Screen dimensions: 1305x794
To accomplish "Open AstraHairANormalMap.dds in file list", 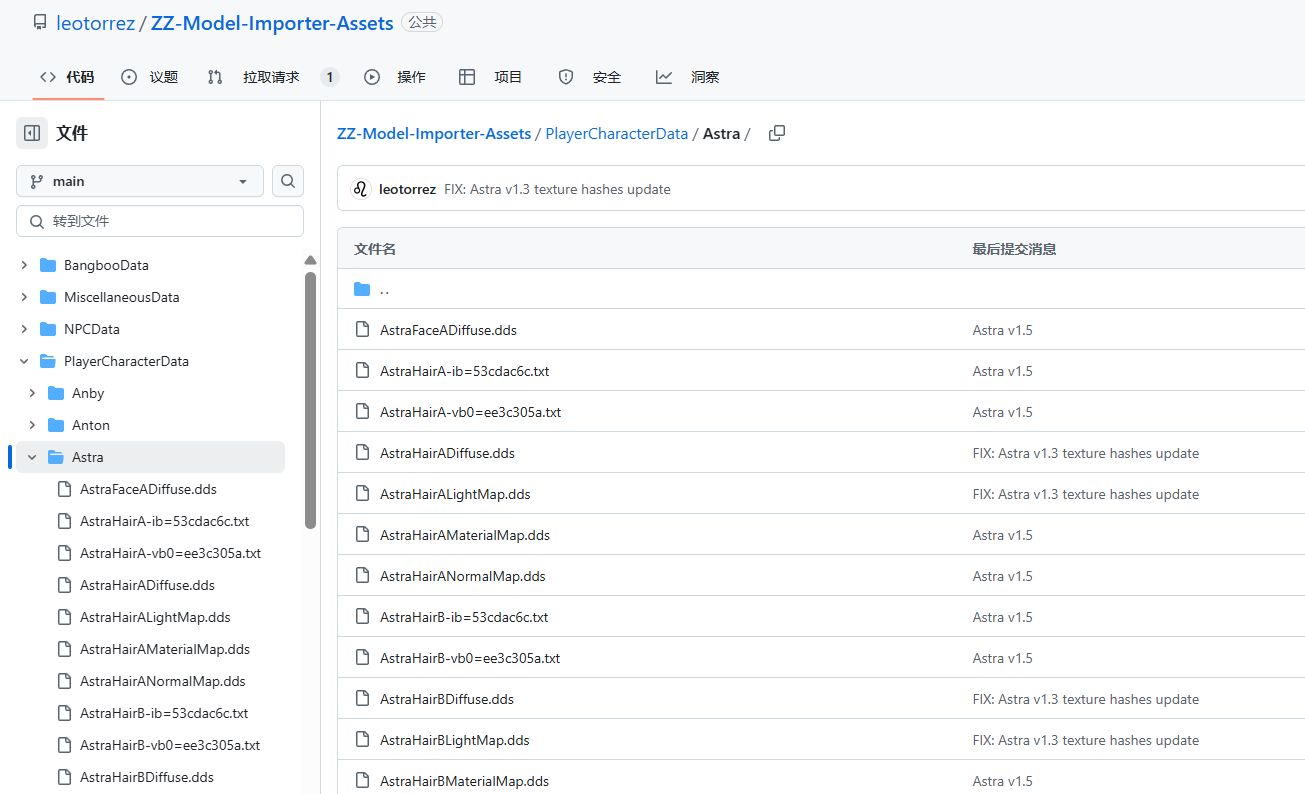I will pos(462,576).
